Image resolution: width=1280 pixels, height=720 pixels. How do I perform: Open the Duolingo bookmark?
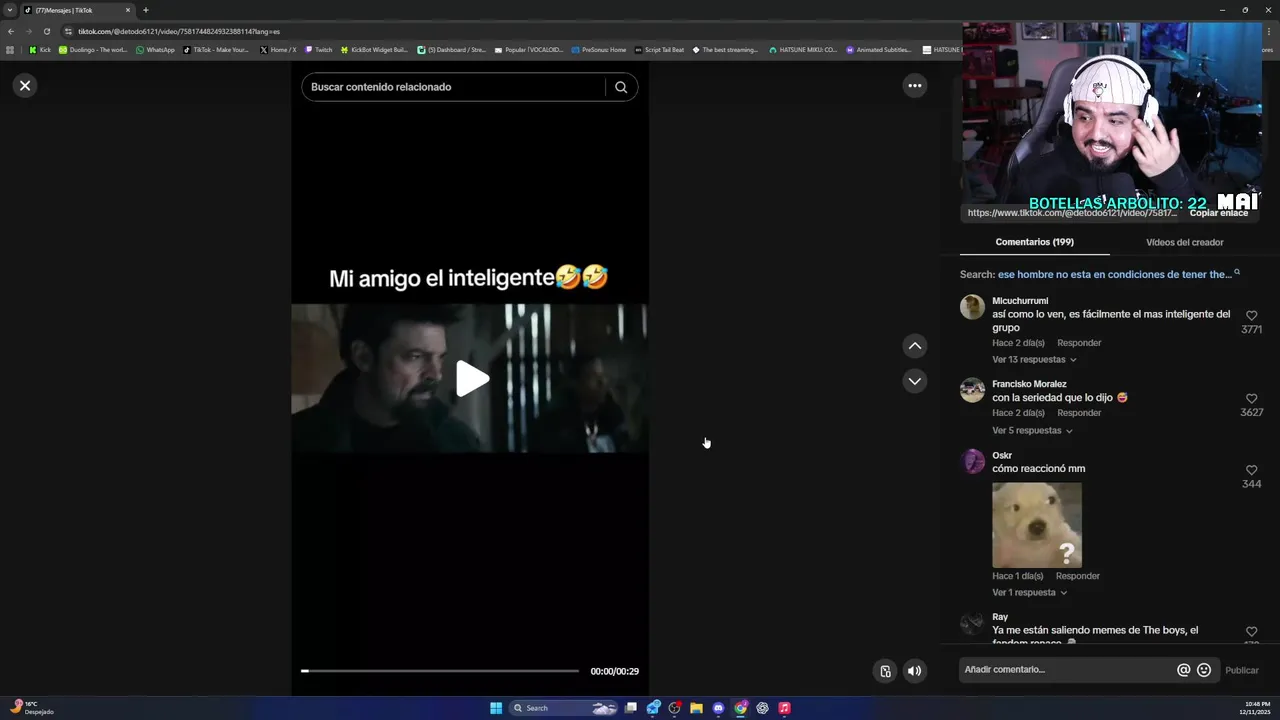click(x=93, y=50)
